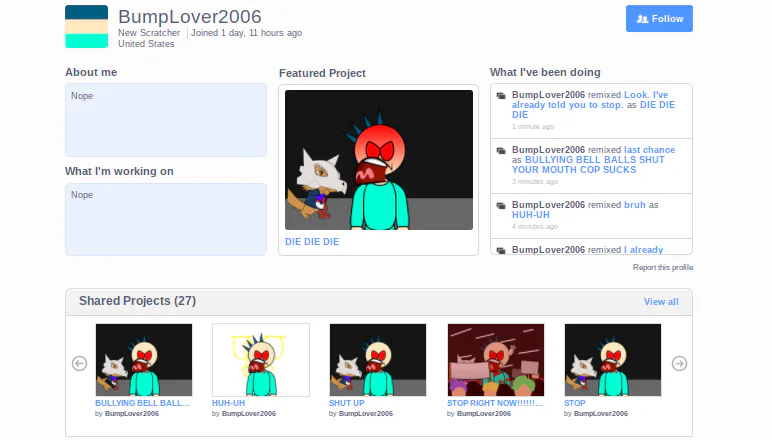
Task: Click '4 minutes ago' timestamp
Action: coord(535,227)
